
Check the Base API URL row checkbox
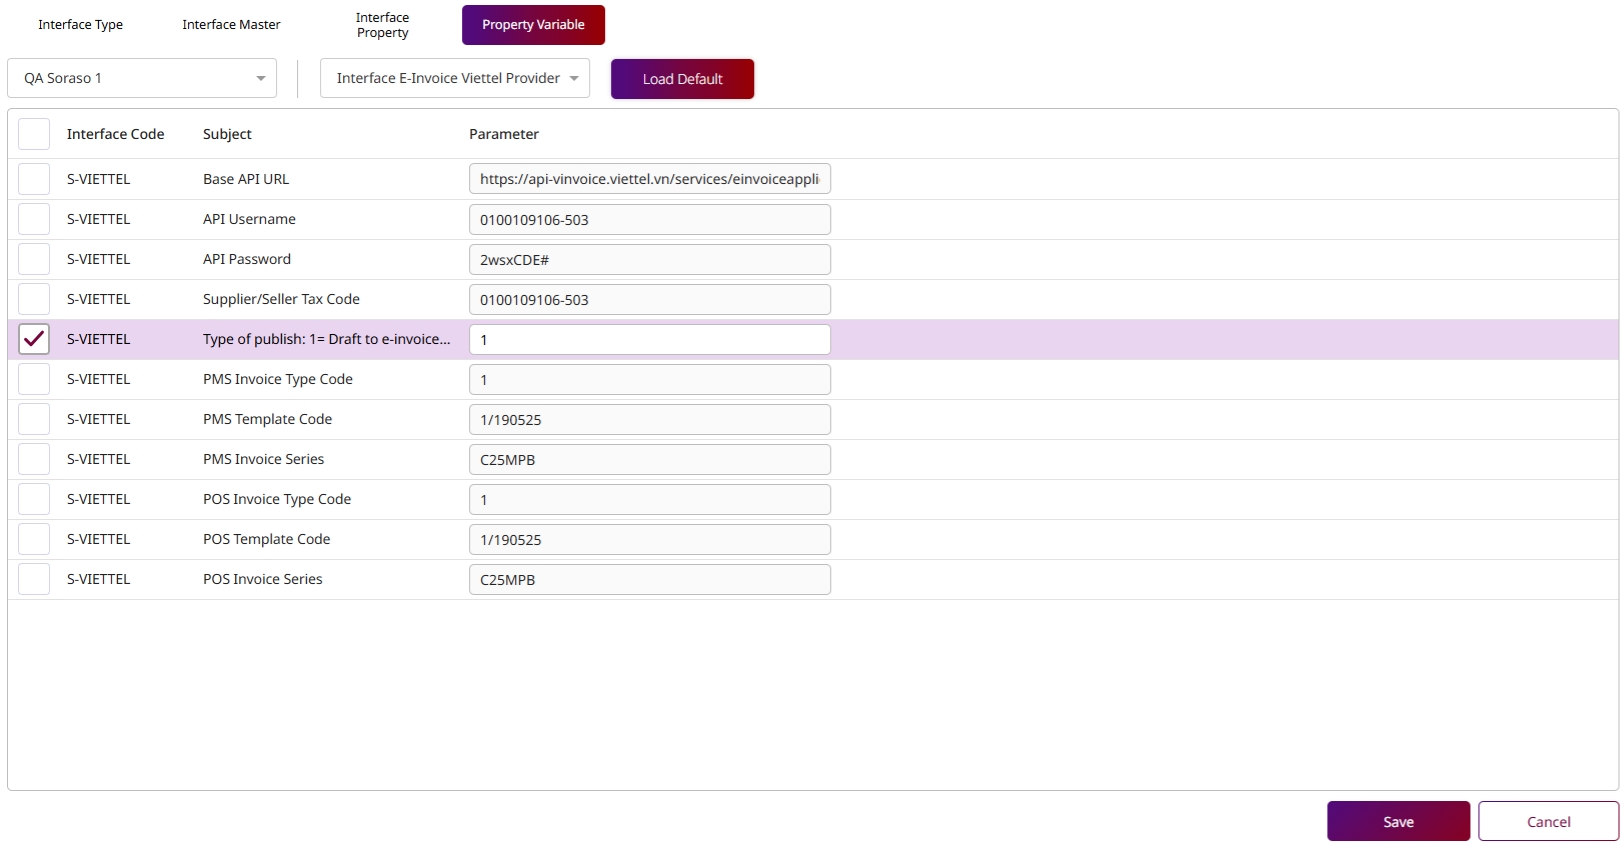pyautogui.click(x=34, y=179)
